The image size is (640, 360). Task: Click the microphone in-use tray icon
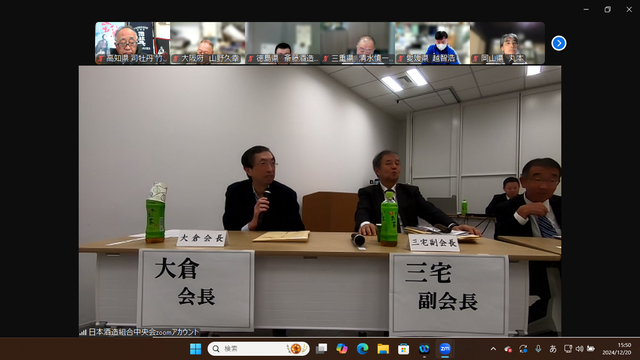(538, 349)
